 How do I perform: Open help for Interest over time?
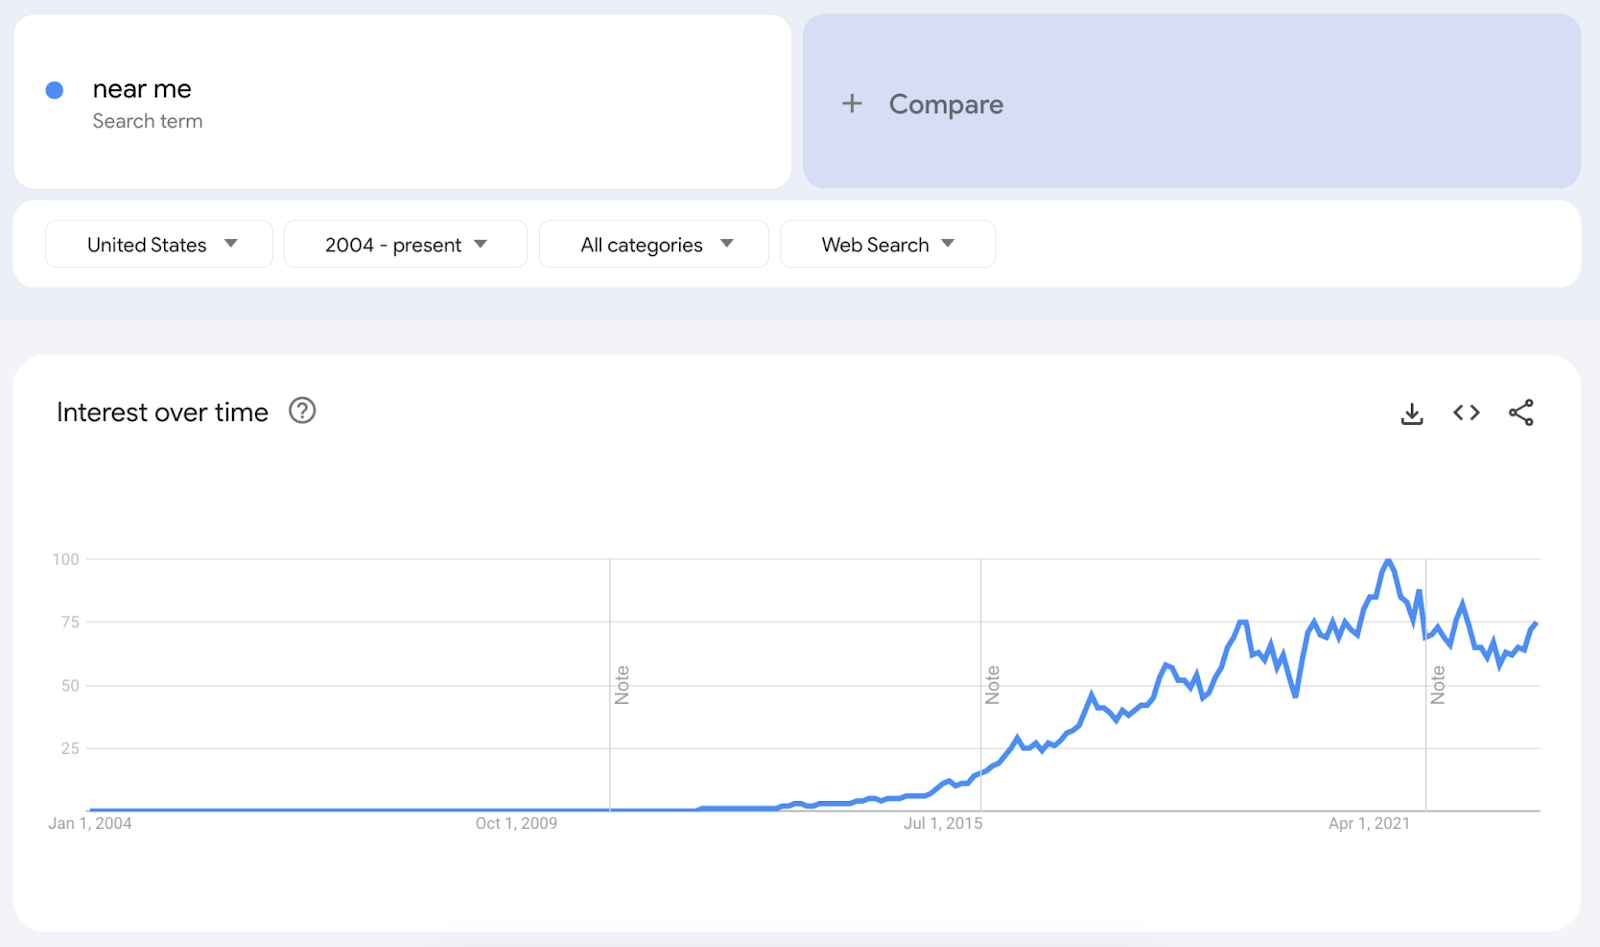(302, 410)
